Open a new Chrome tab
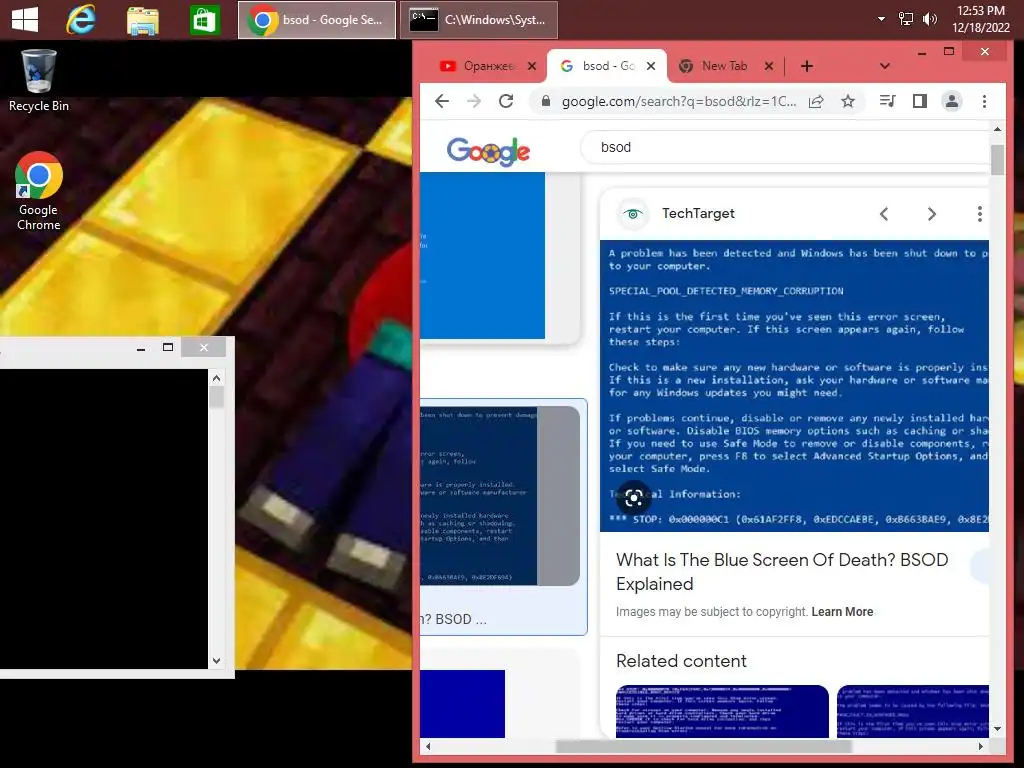This screenshot has height=768, width=1024. coord(807,66)
